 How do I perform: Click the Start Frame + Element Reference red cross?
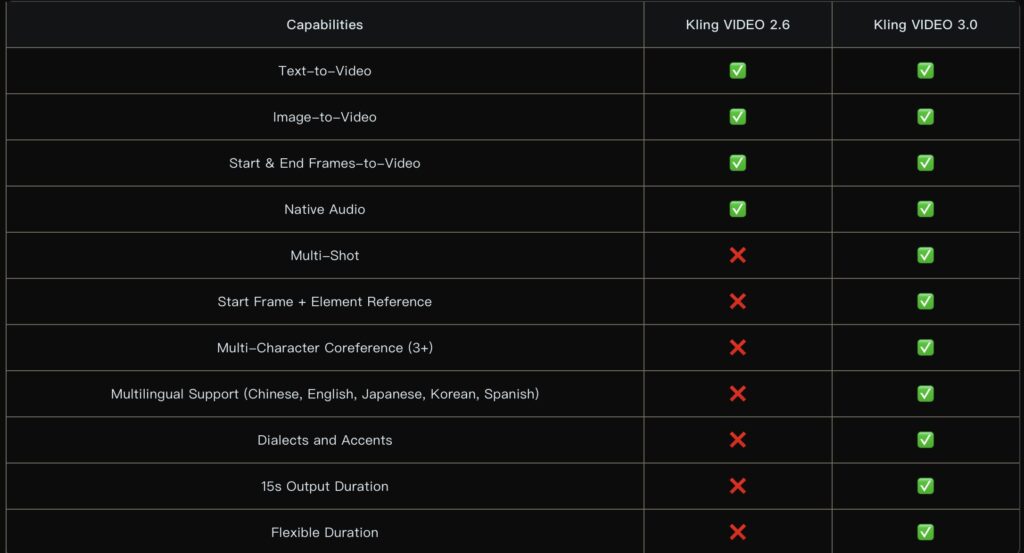tap(737, 301)
